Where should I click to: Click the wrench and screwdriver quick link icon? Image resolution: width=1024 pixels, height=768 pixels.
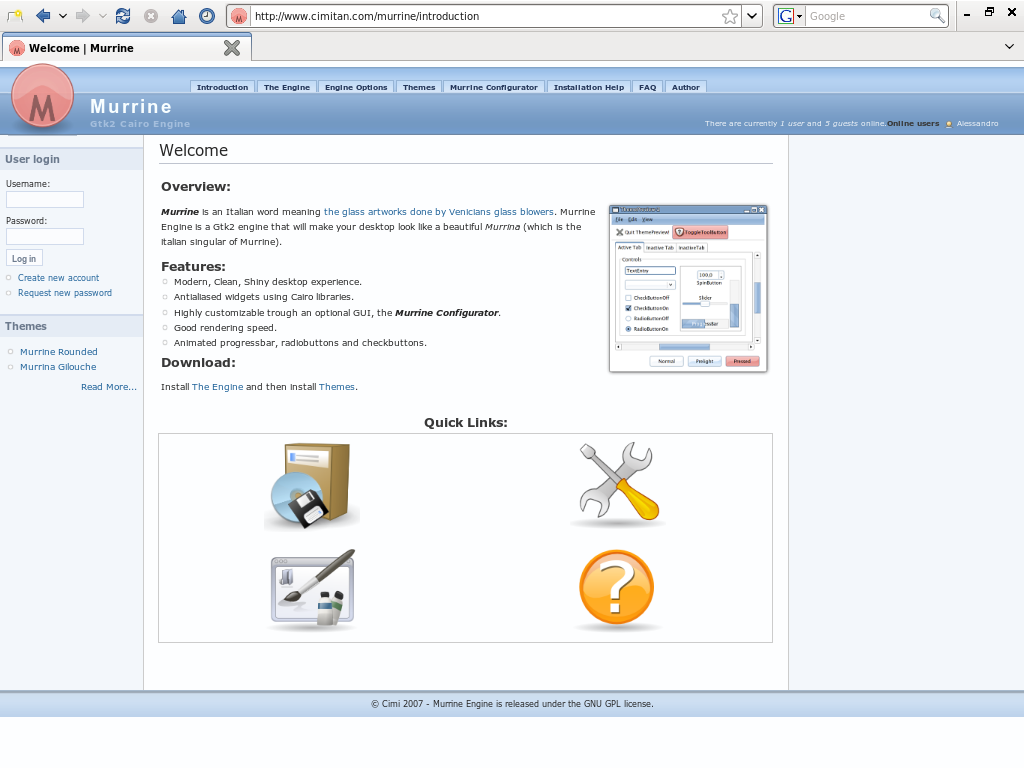point(618,484)
